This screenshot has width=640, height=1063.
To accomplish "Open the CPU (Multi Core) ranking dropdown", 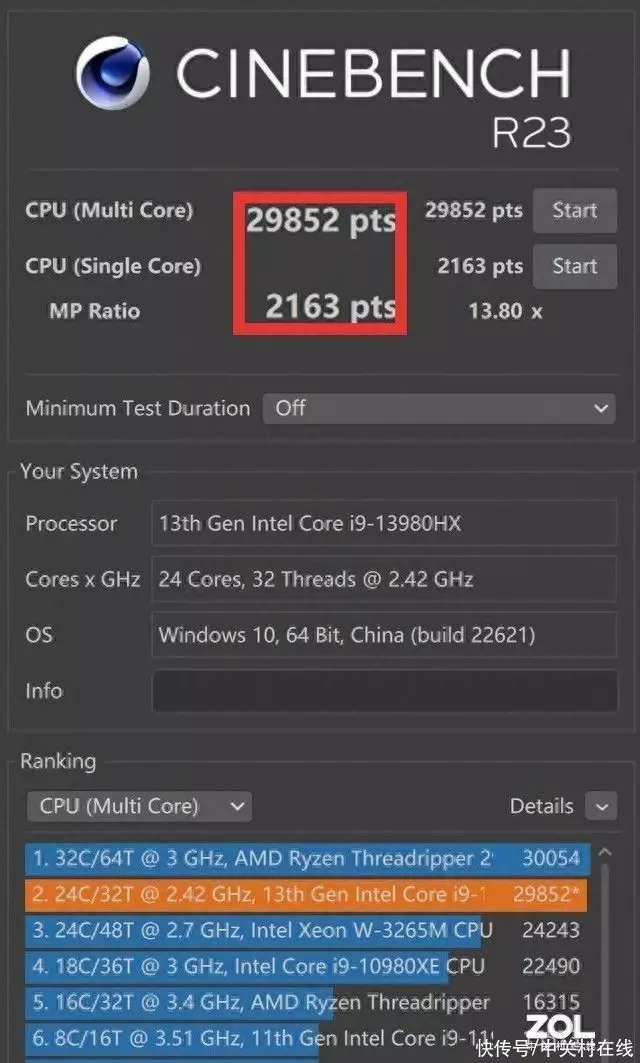I will click(x=139, y=806).
